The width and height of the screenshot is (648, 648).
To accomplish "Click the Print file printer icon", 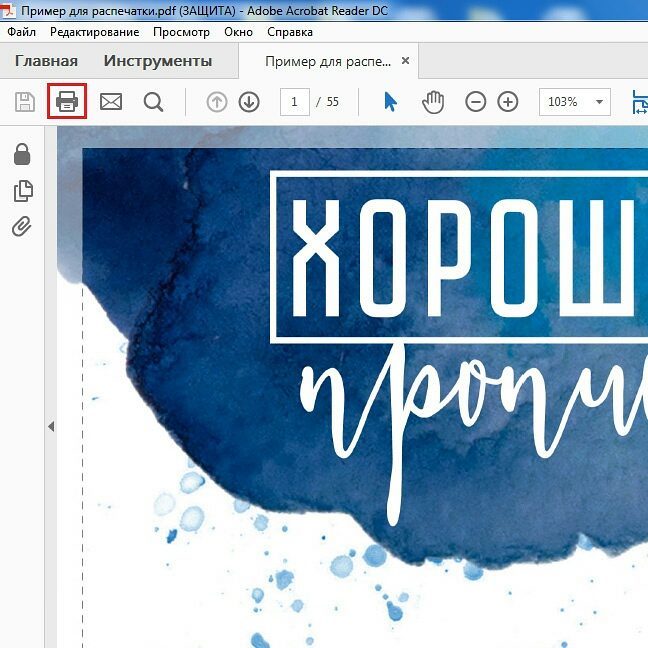I will (67, 101).
